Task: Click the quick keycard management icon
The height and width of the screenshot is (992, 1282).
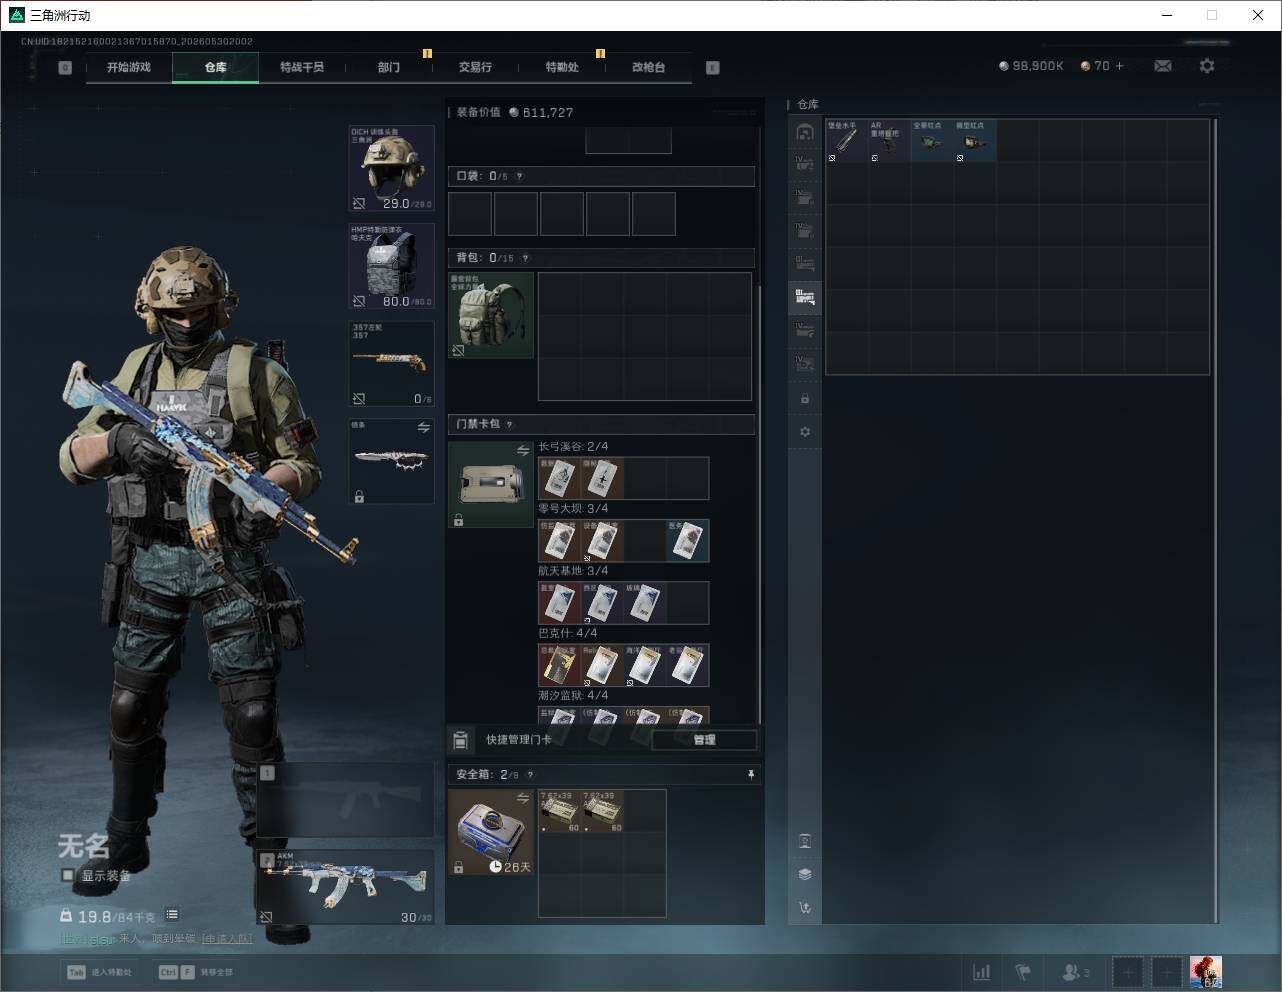Action: point(460,740)
